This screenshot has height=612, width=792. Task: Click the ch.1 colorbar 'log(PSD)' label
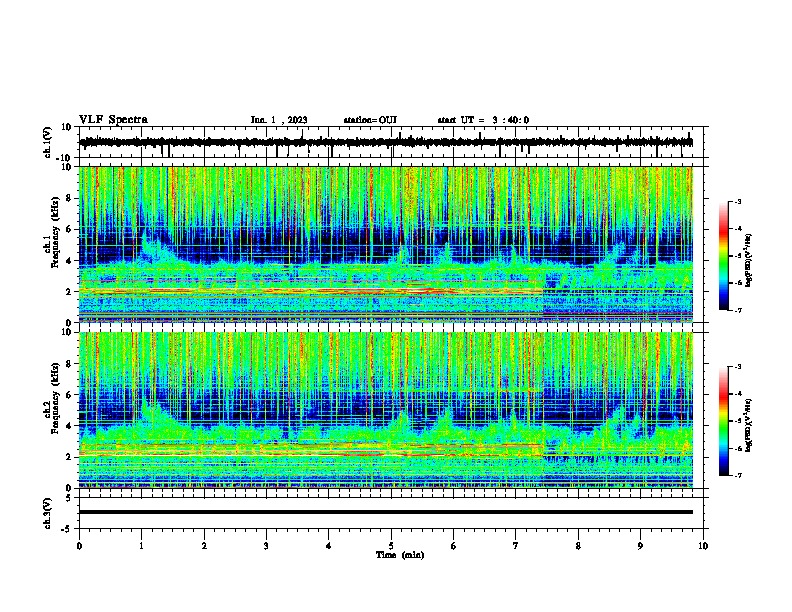749,261
